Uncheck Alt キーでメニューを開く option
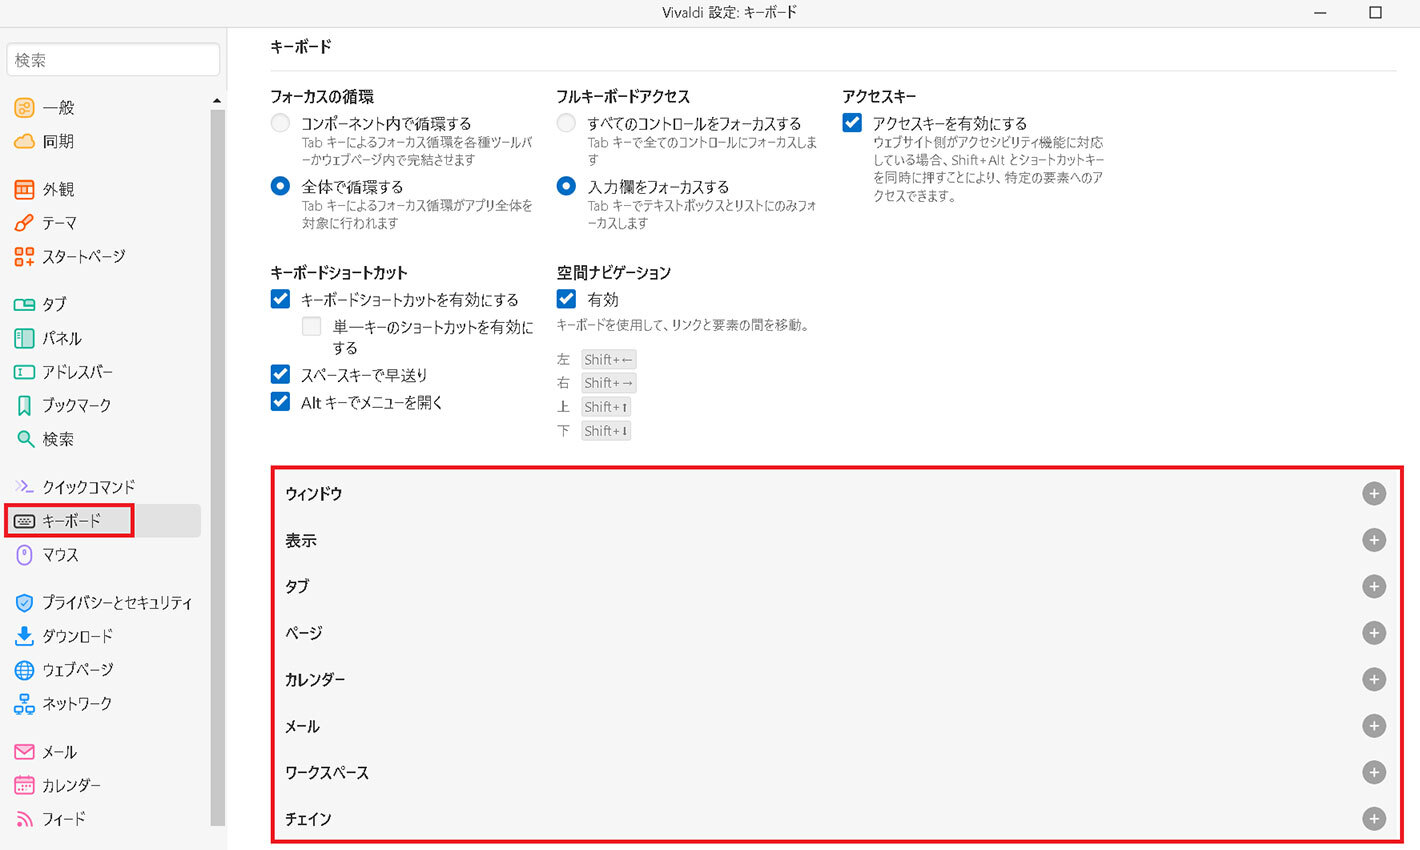1420x850 pixels. tap(281, 402)
